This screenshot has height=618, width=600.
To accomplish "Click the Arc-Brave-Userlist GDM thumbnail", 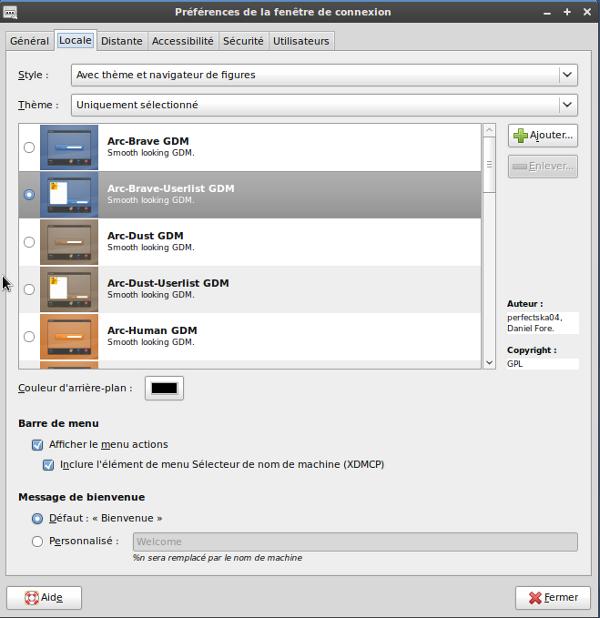I will point(69,195).
